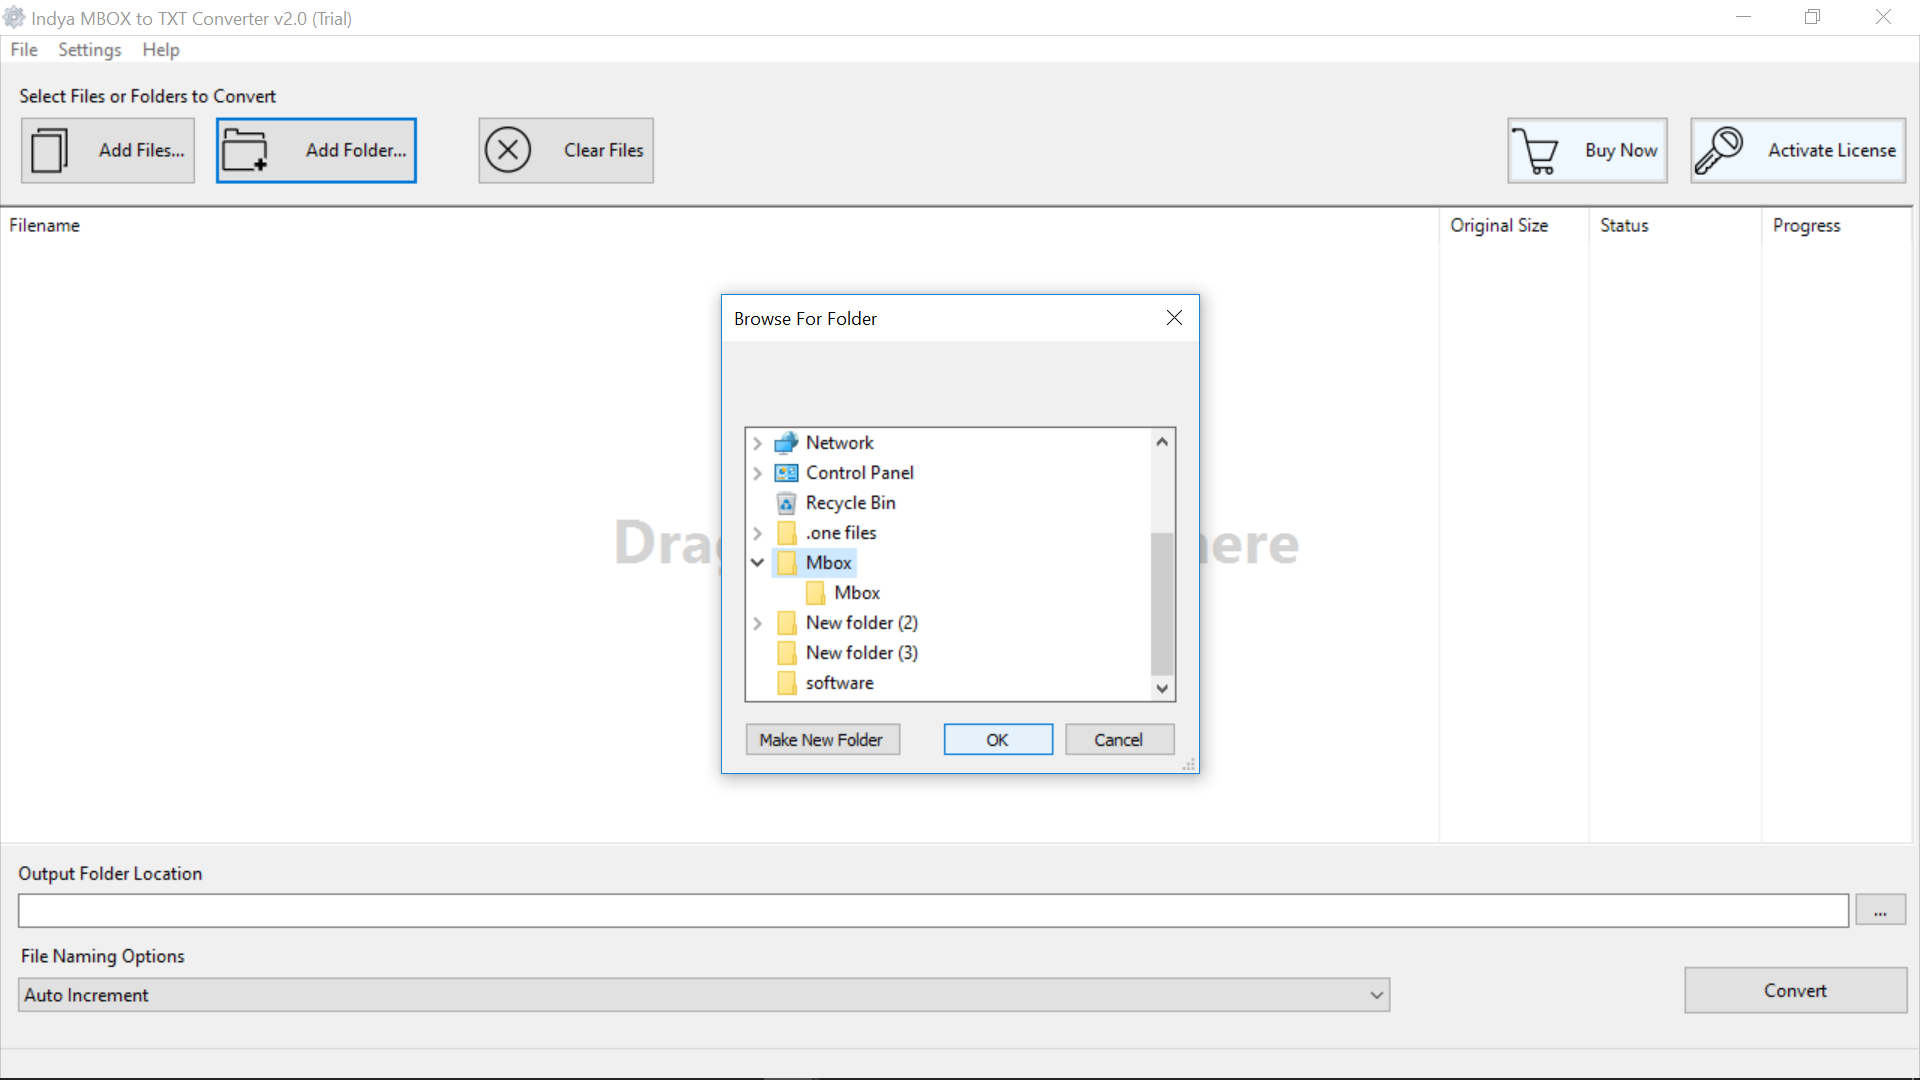This screenshot has width=1920, height=1080.
Task: Select the 'Network' row text
Action: pos(840,442)
